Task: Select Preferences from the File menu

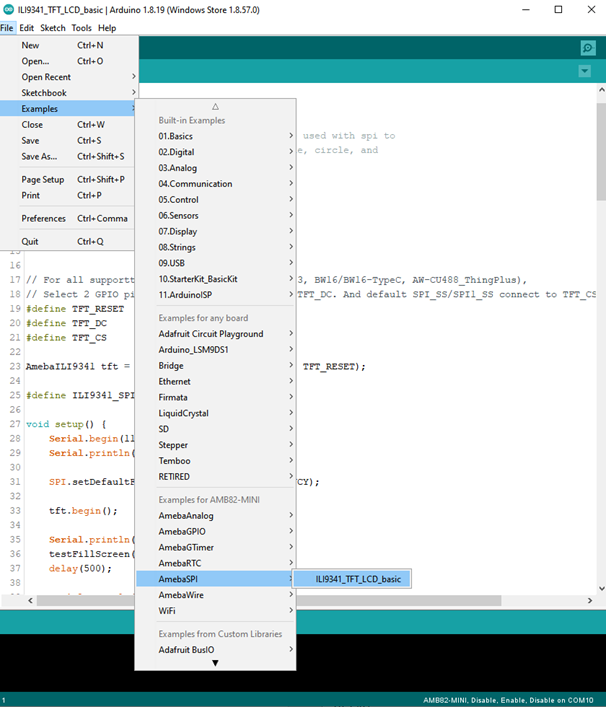Action: click(x=43, y=218)
